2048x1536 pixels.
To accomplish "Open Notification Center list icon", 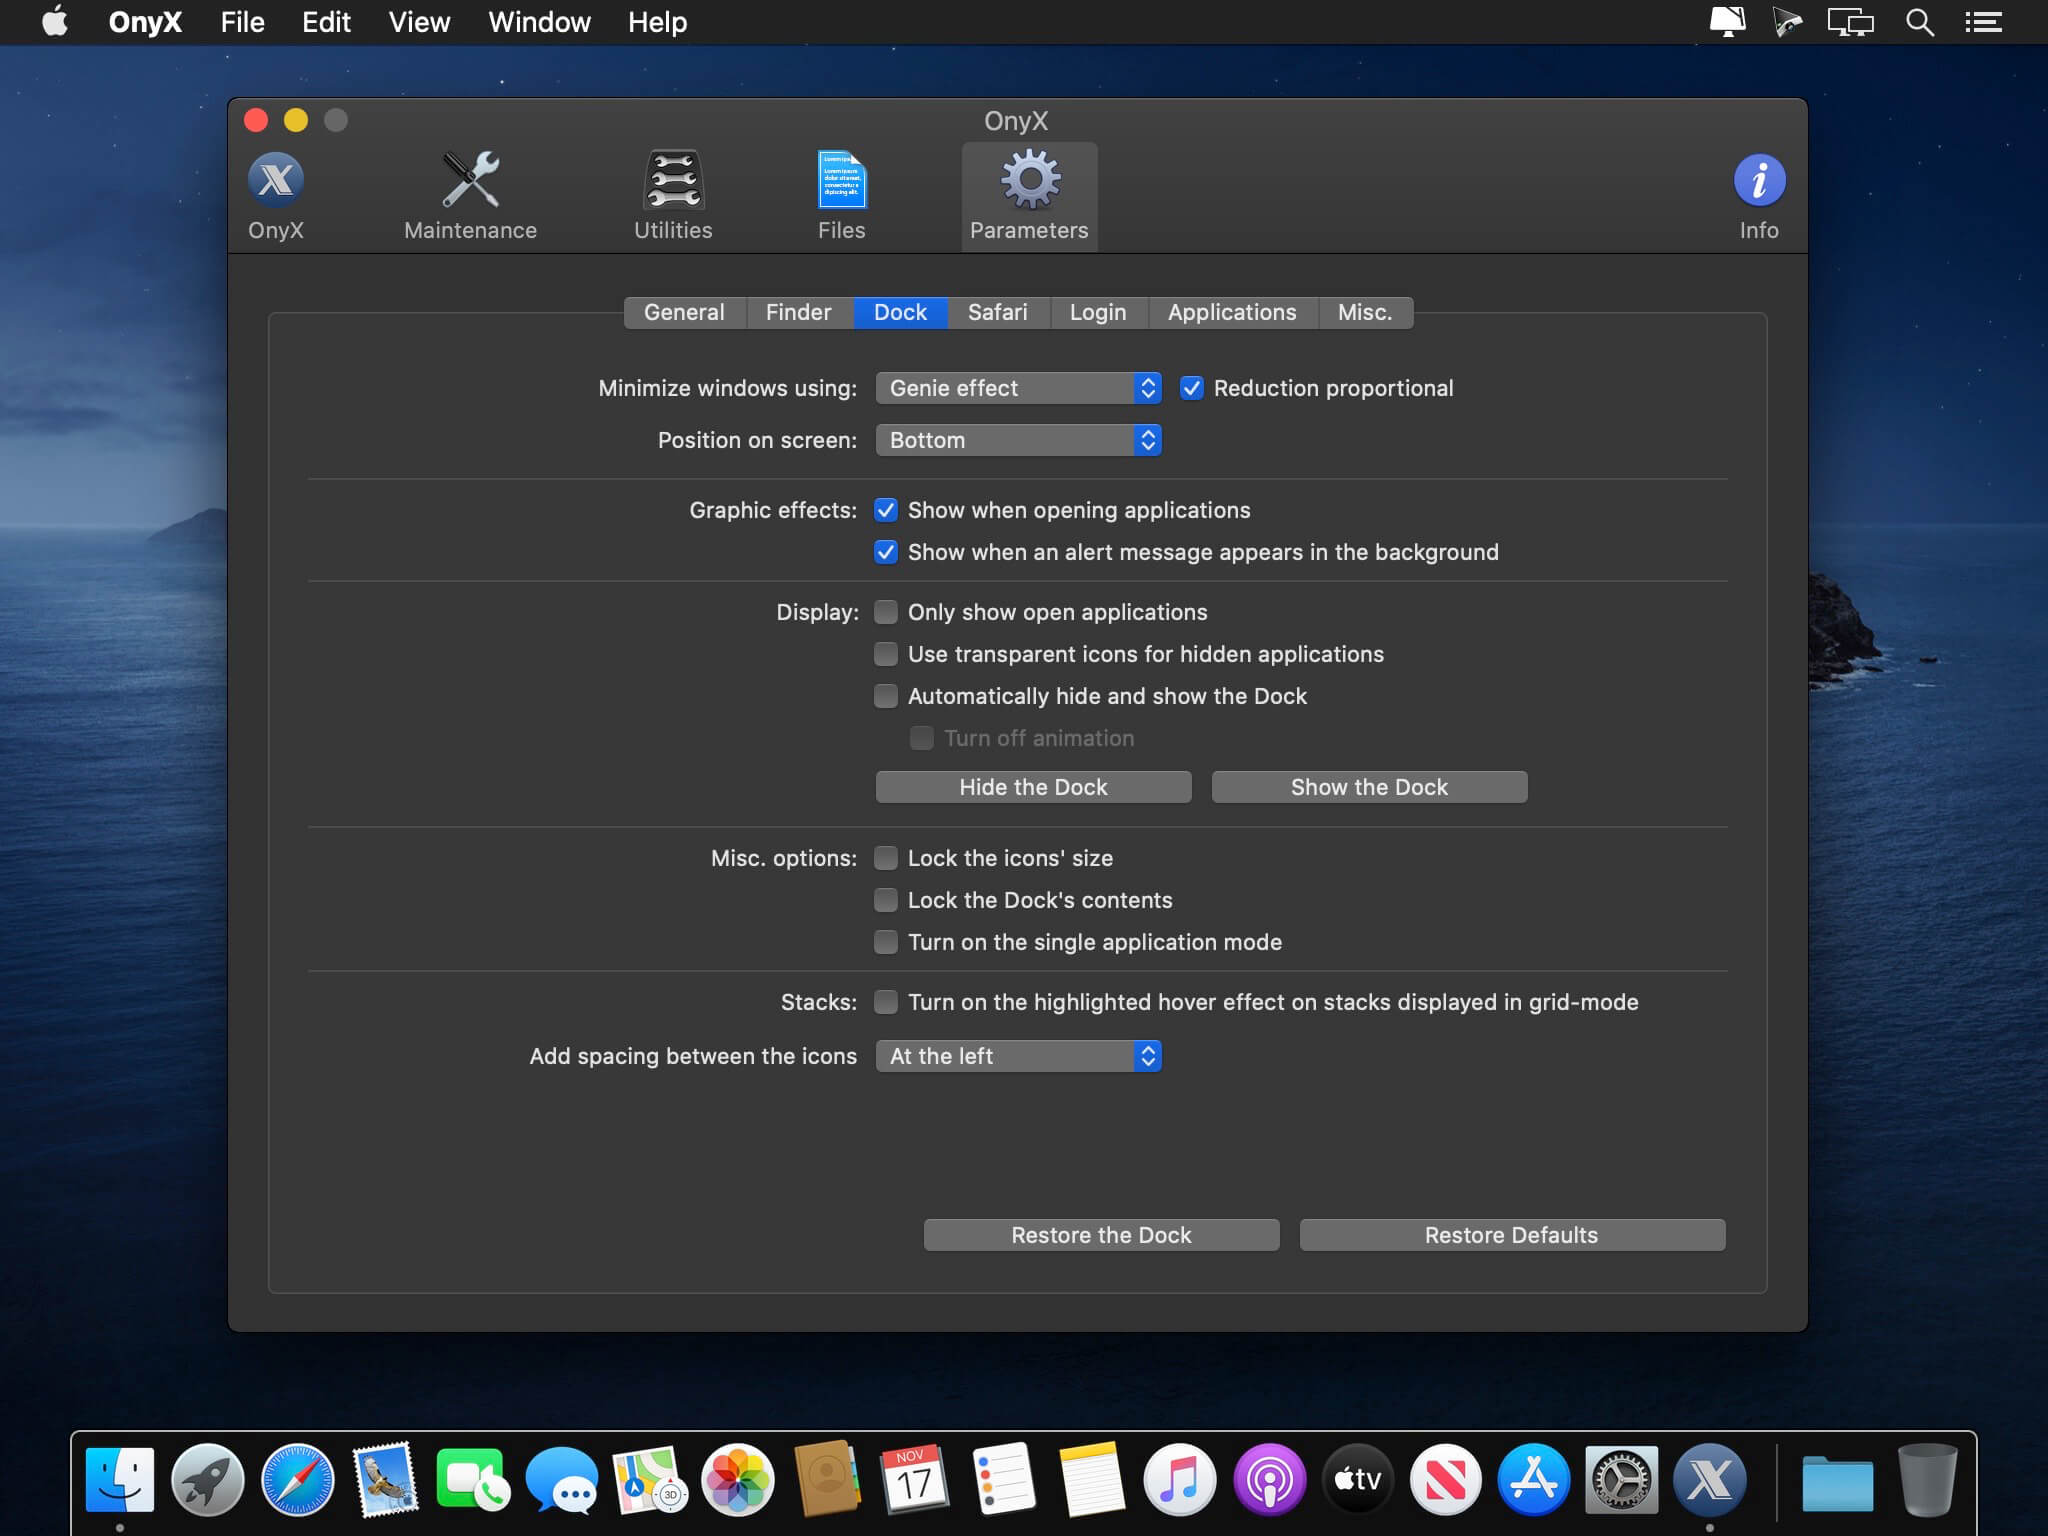I will coord(1983,22).
